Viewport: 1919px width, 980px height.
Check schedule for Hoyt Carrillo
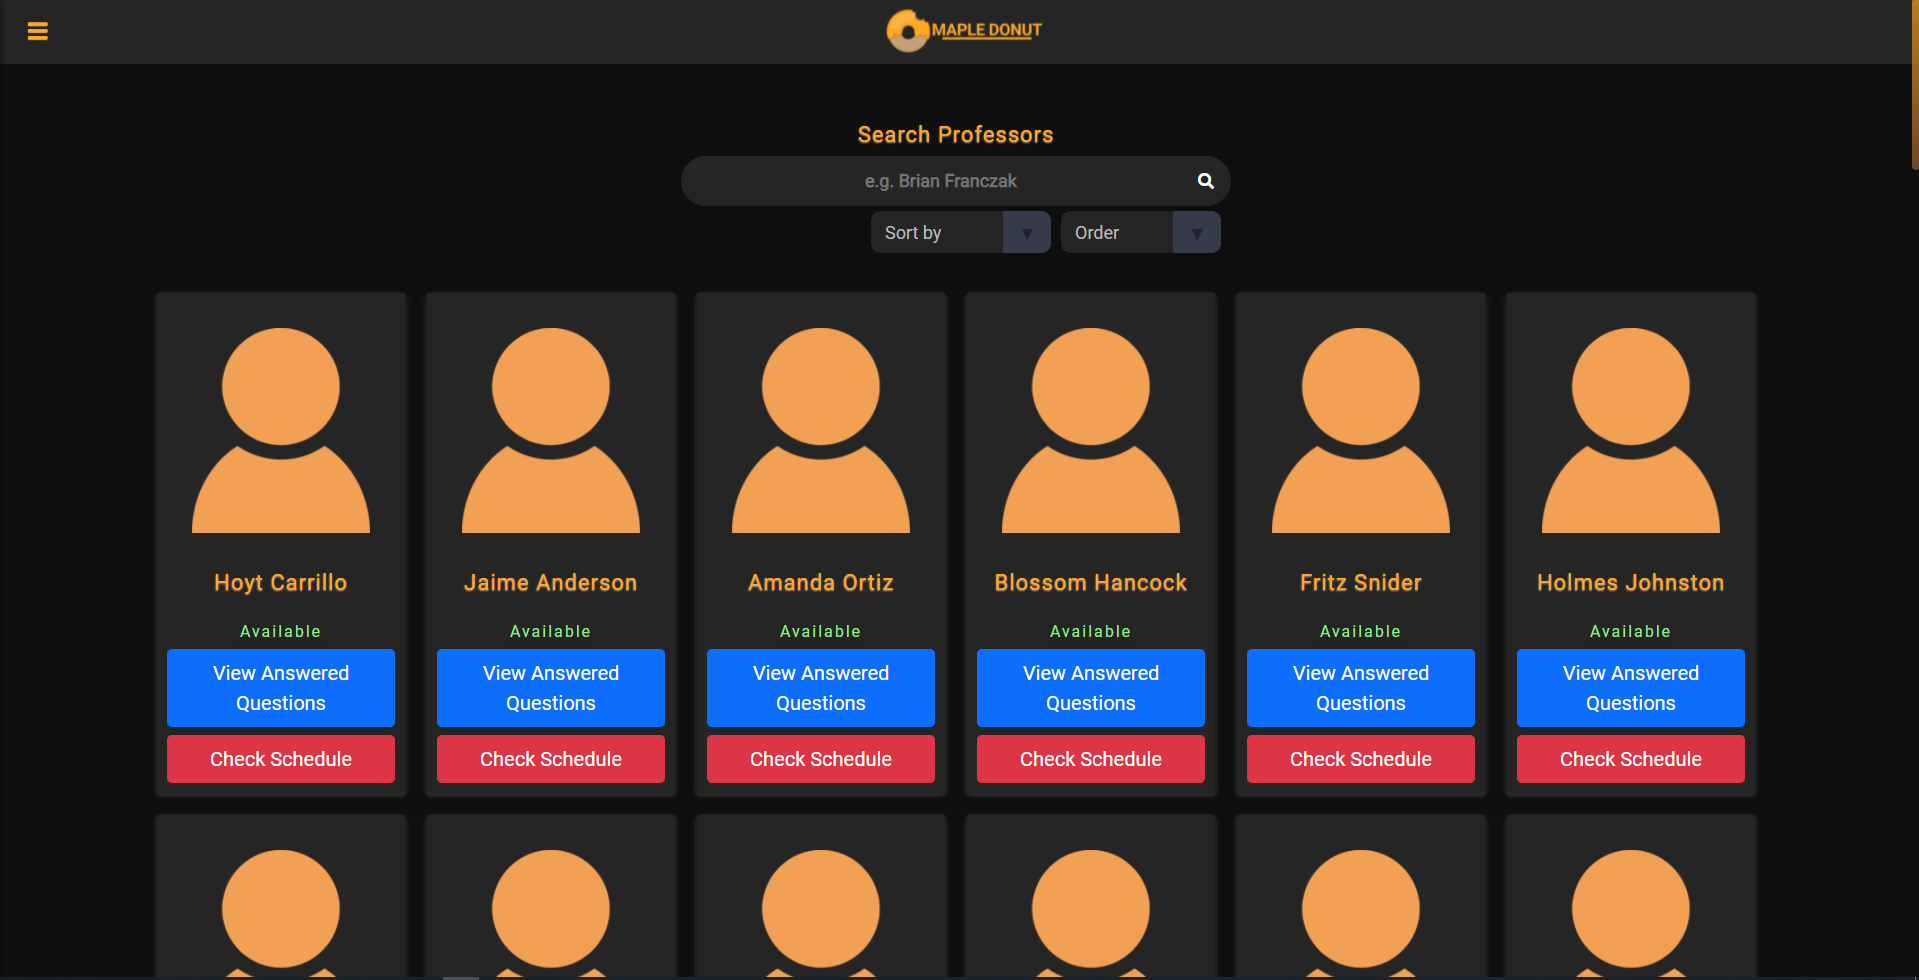click(281, 759)
